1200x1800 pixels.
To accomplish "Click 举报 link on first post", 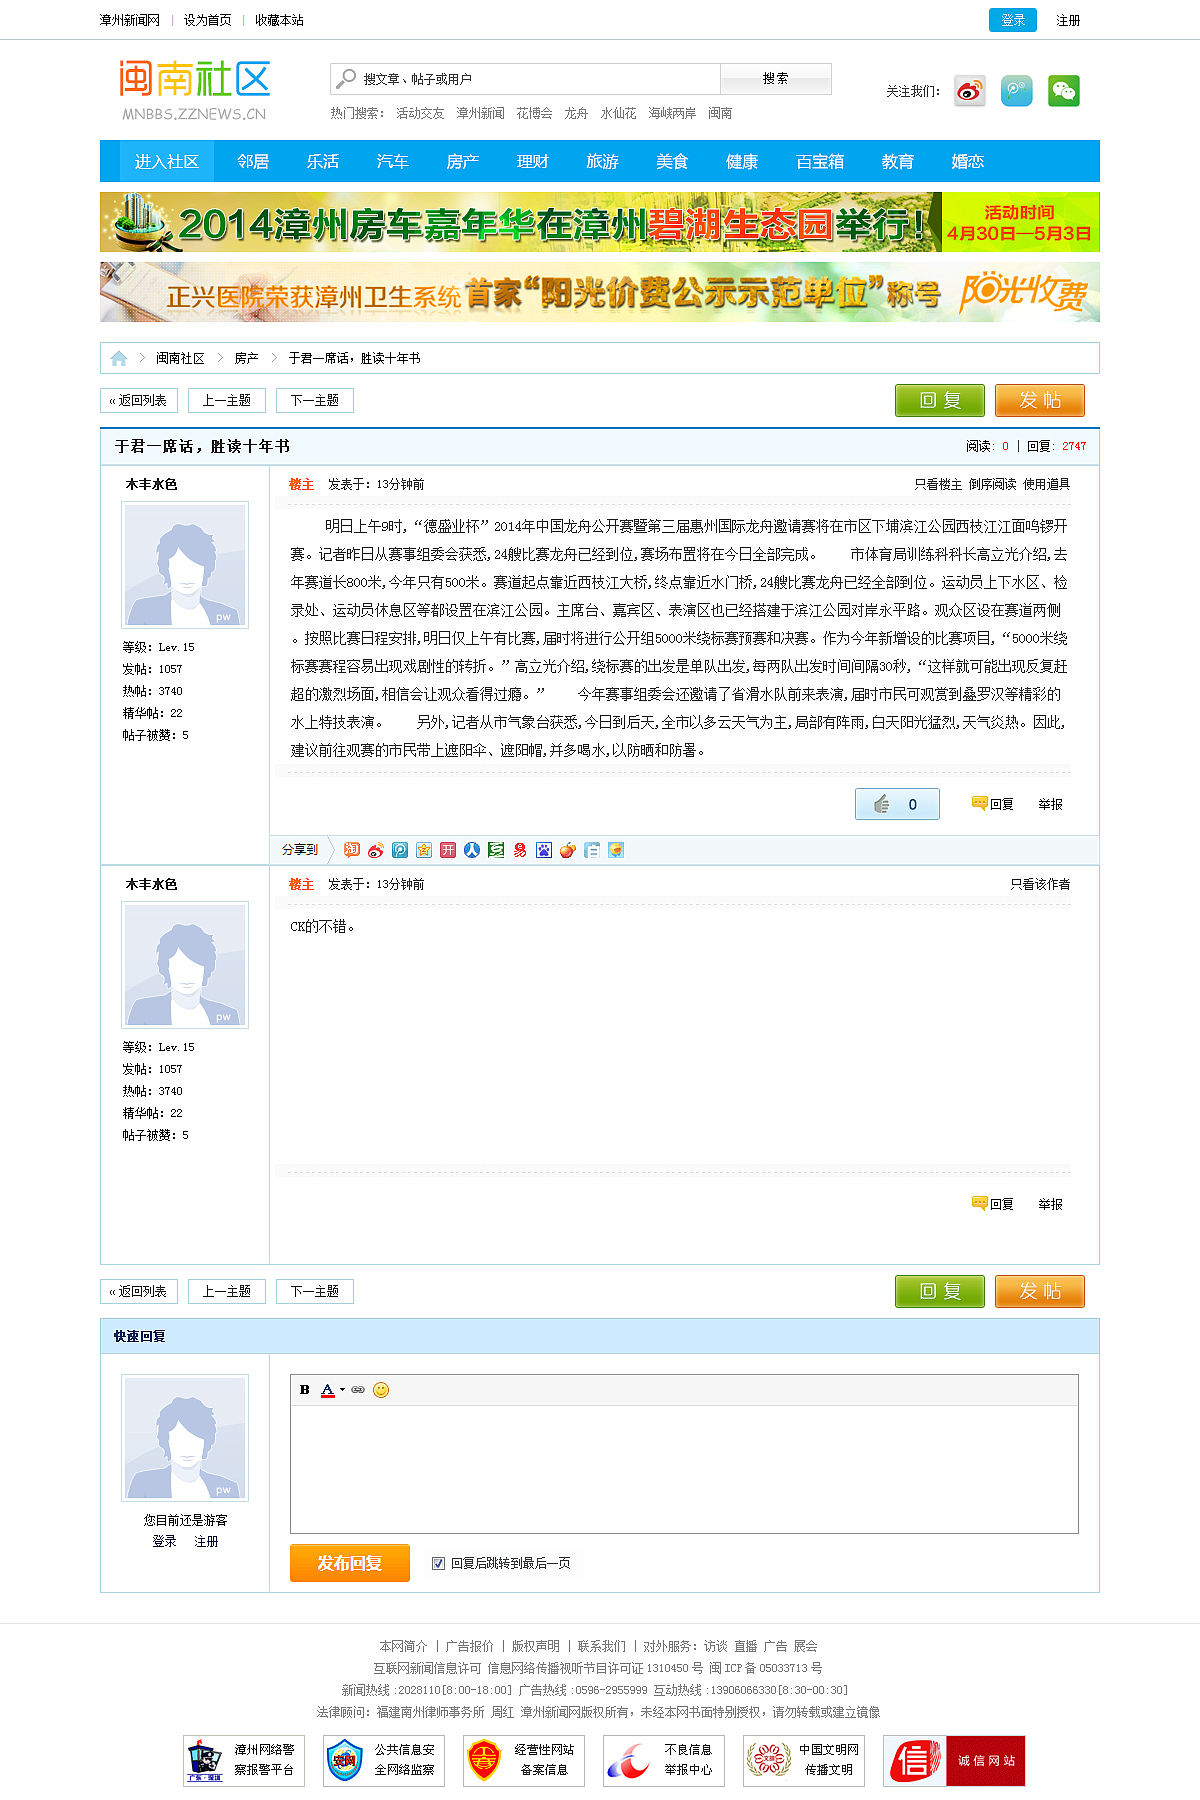I will [1050, 804].
